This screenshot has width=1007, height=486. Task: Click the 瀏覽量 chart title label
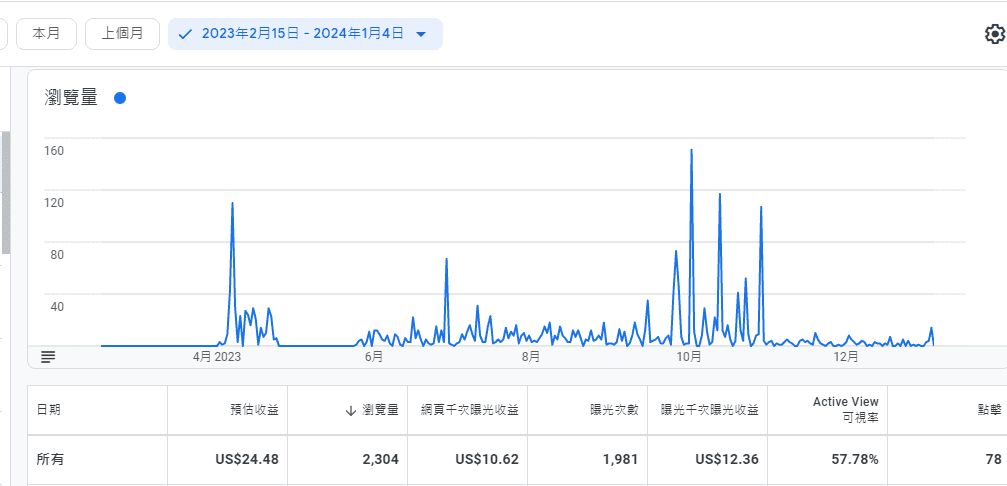(x=71, y=98)
